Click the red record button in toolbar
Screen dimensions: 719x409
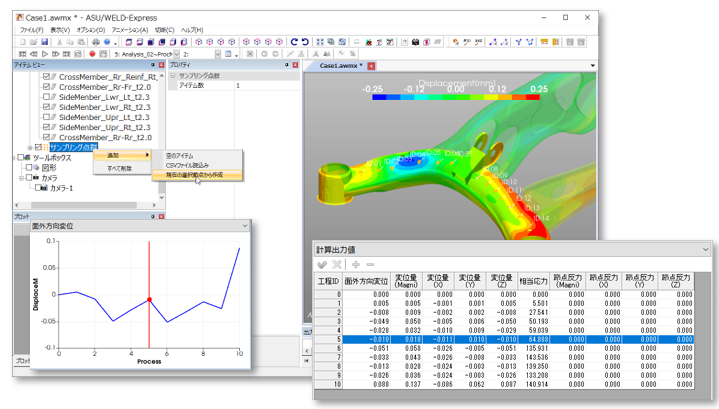91,54
